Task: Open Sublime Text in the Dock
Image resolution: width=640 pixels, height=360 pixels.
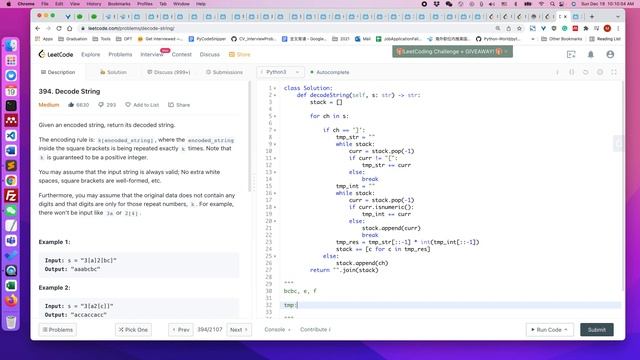Action: [x=11, y=166]
